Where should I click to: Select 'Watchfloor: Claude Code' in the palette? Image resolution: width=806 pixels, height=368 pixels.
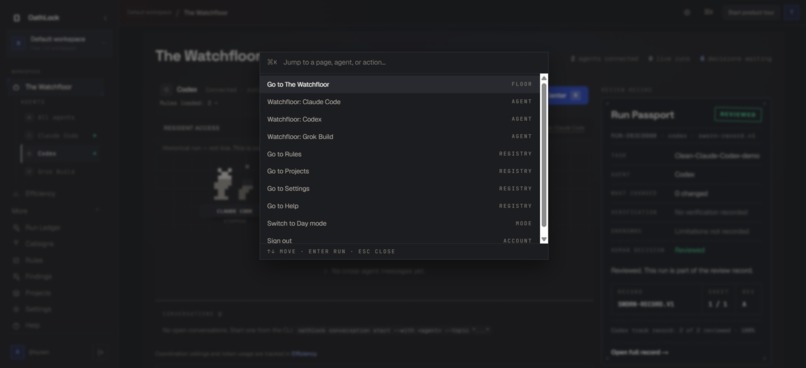coord(399,102)
